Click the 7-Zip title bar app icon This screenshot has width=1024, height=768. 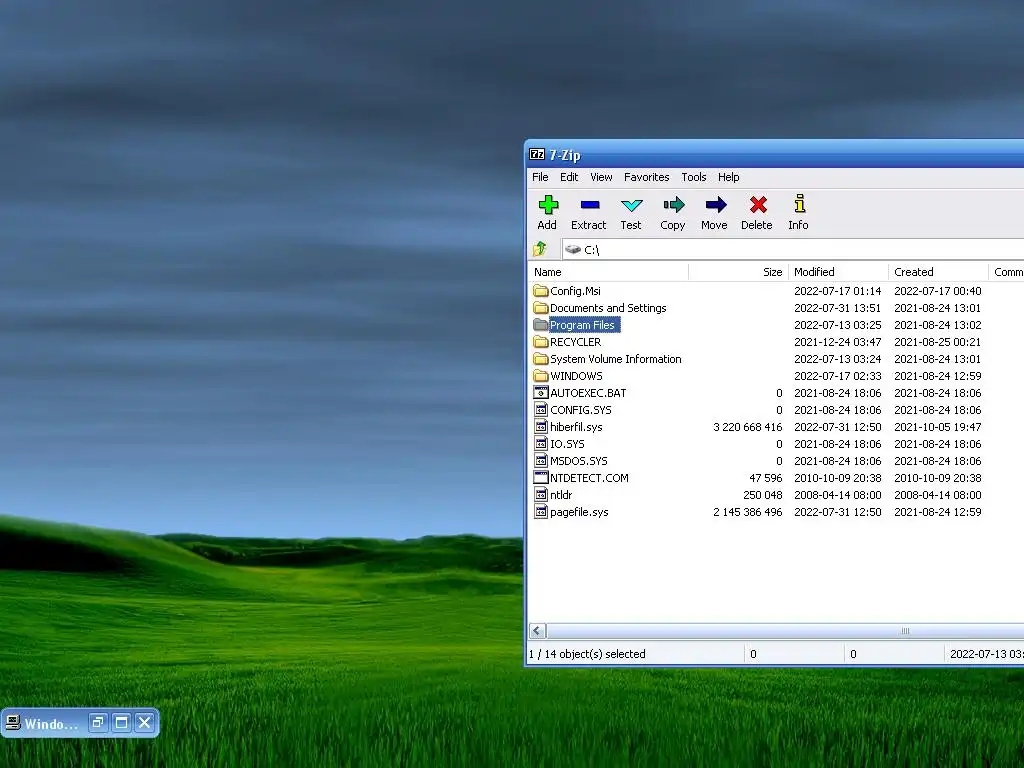click(537, 155)
